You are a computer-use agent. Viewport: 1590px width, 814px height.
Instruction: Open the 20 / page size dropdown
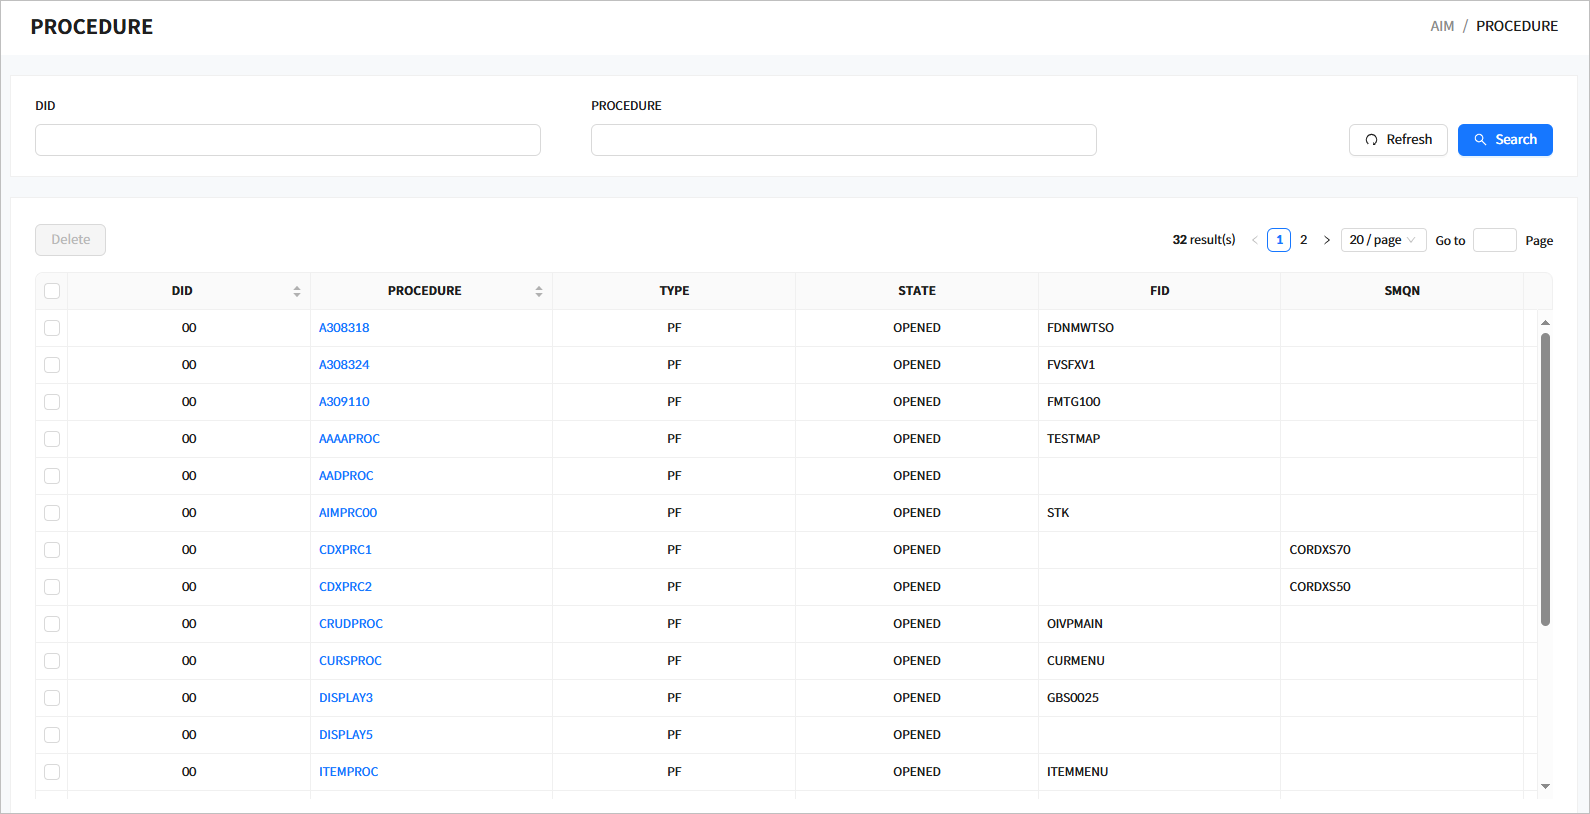pos(1383,240)
